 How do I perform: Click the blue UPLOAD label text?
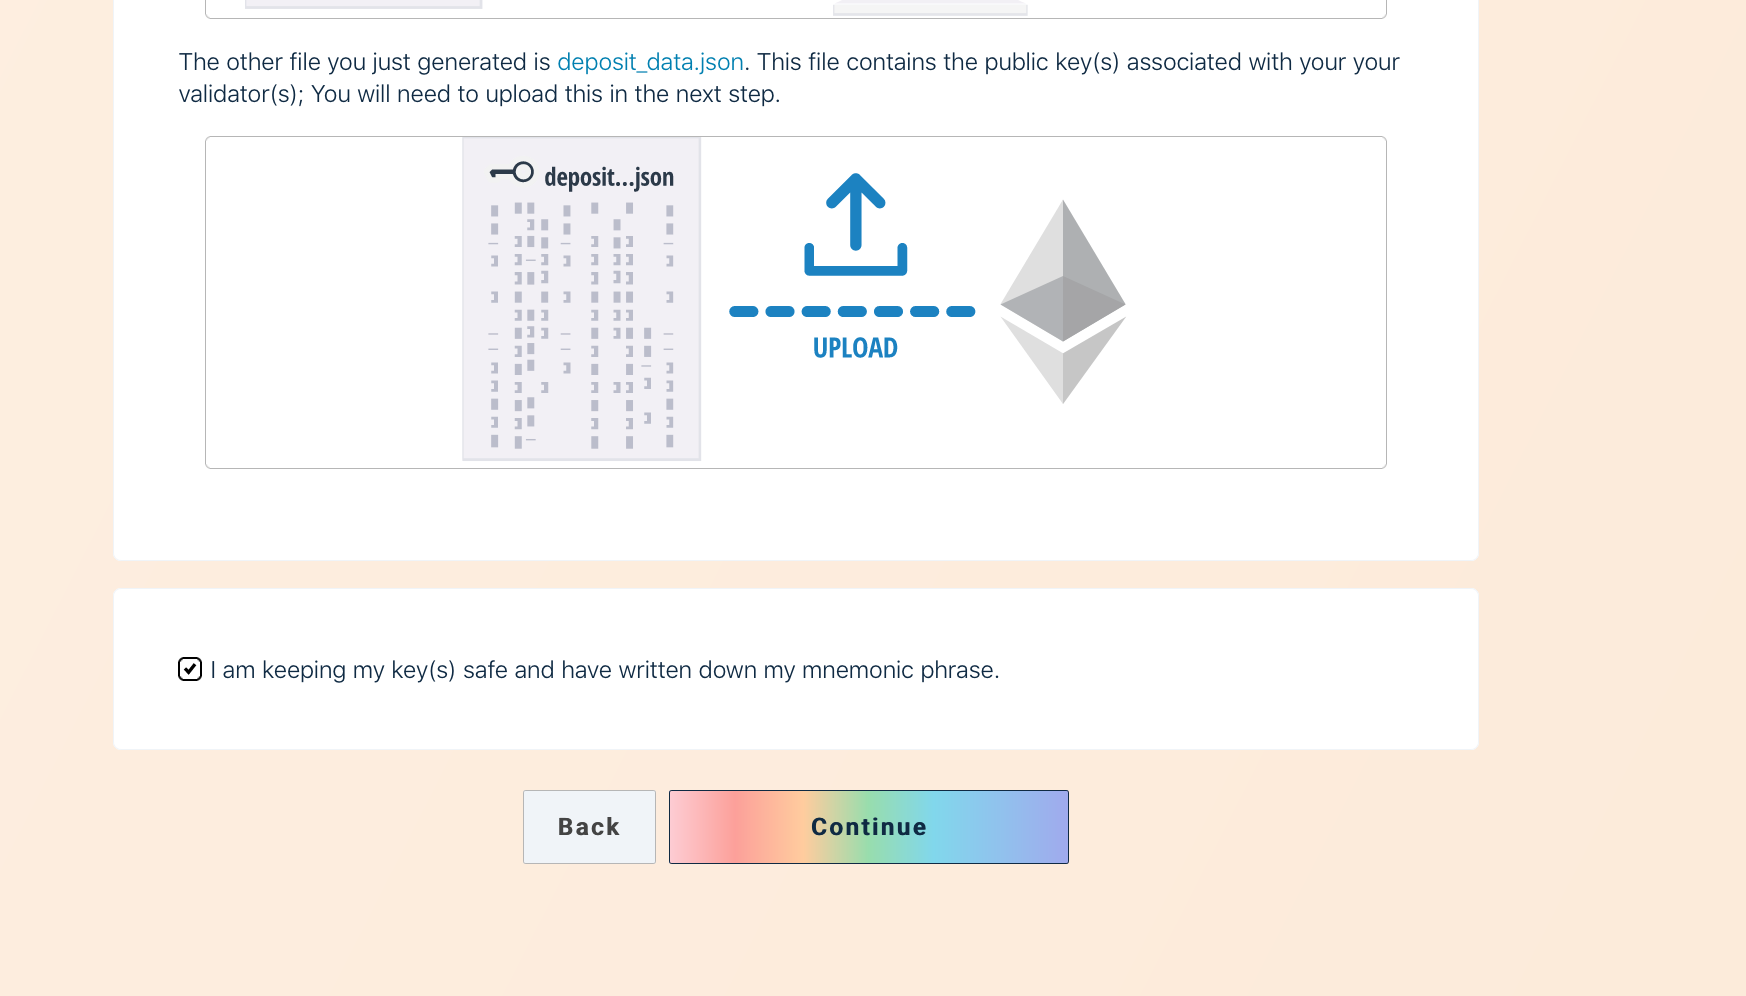click(x=855, y=348)
